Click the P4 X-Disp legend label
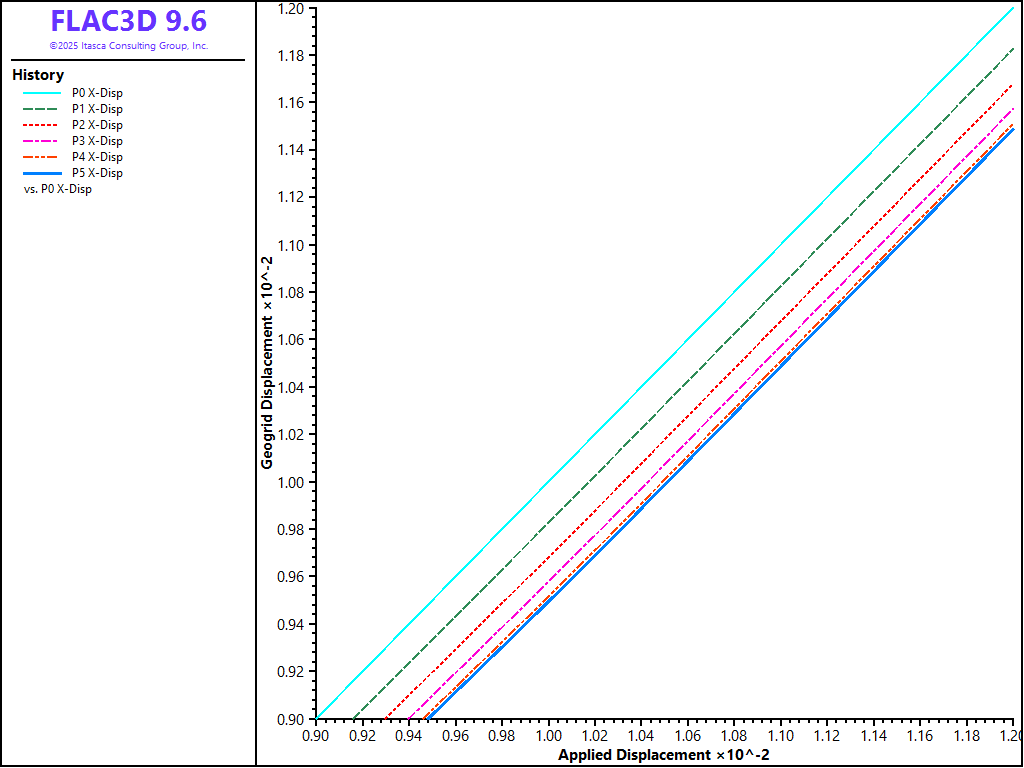 click(97, 157)
